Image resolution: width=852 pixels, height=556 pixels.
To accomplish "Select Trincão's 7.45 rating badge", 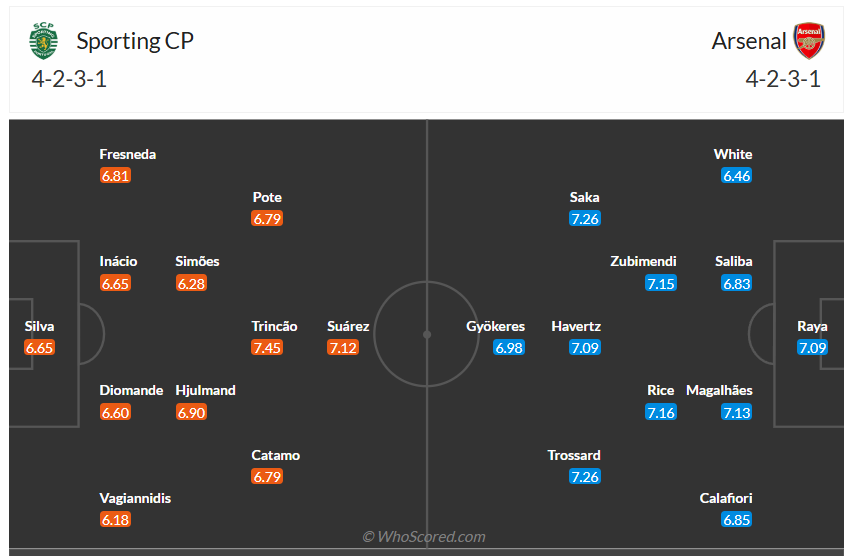I will coord(267,348).
